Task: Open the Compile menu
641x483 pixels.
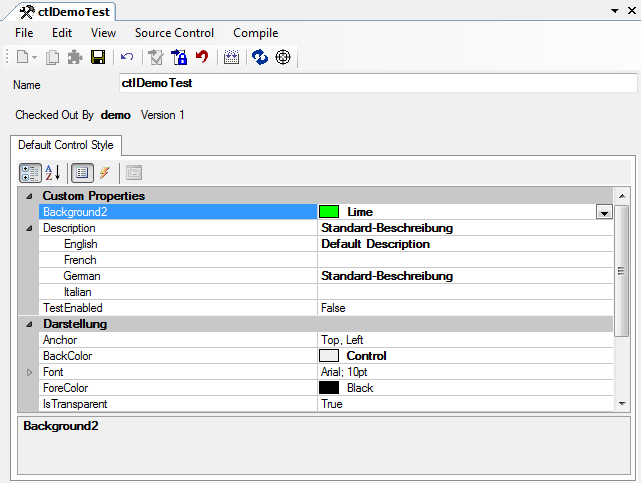Action: [x=255, y=33]
